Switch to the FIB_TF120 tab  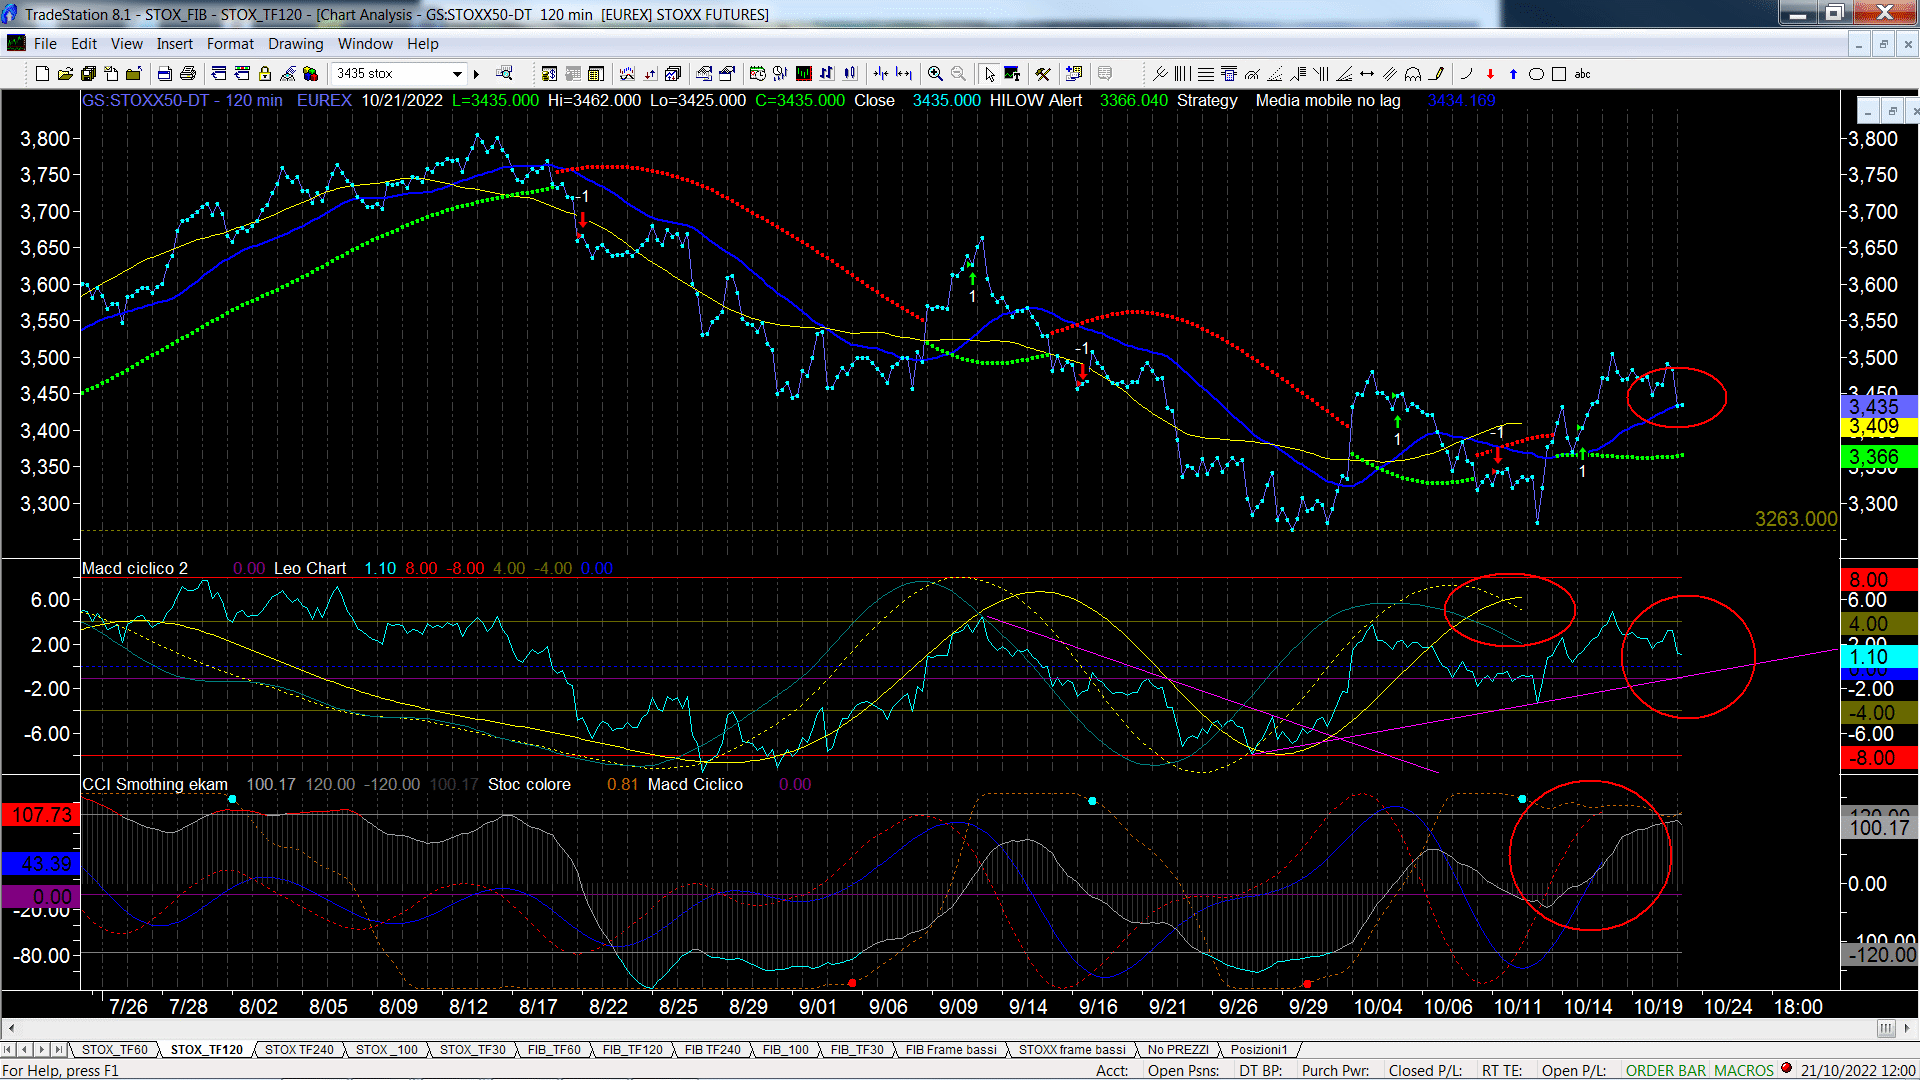(x=633, y=1050)
